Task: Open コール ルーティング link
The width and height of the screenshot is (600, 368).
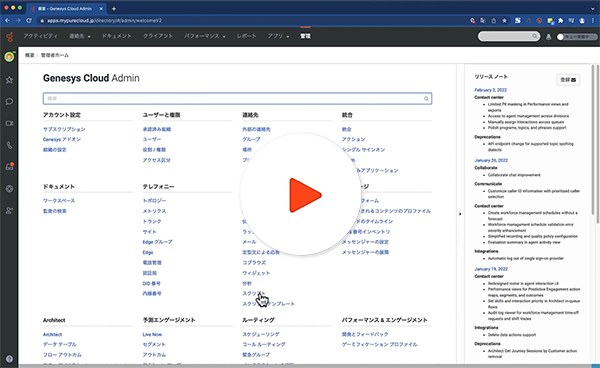Action: point(264,345)
